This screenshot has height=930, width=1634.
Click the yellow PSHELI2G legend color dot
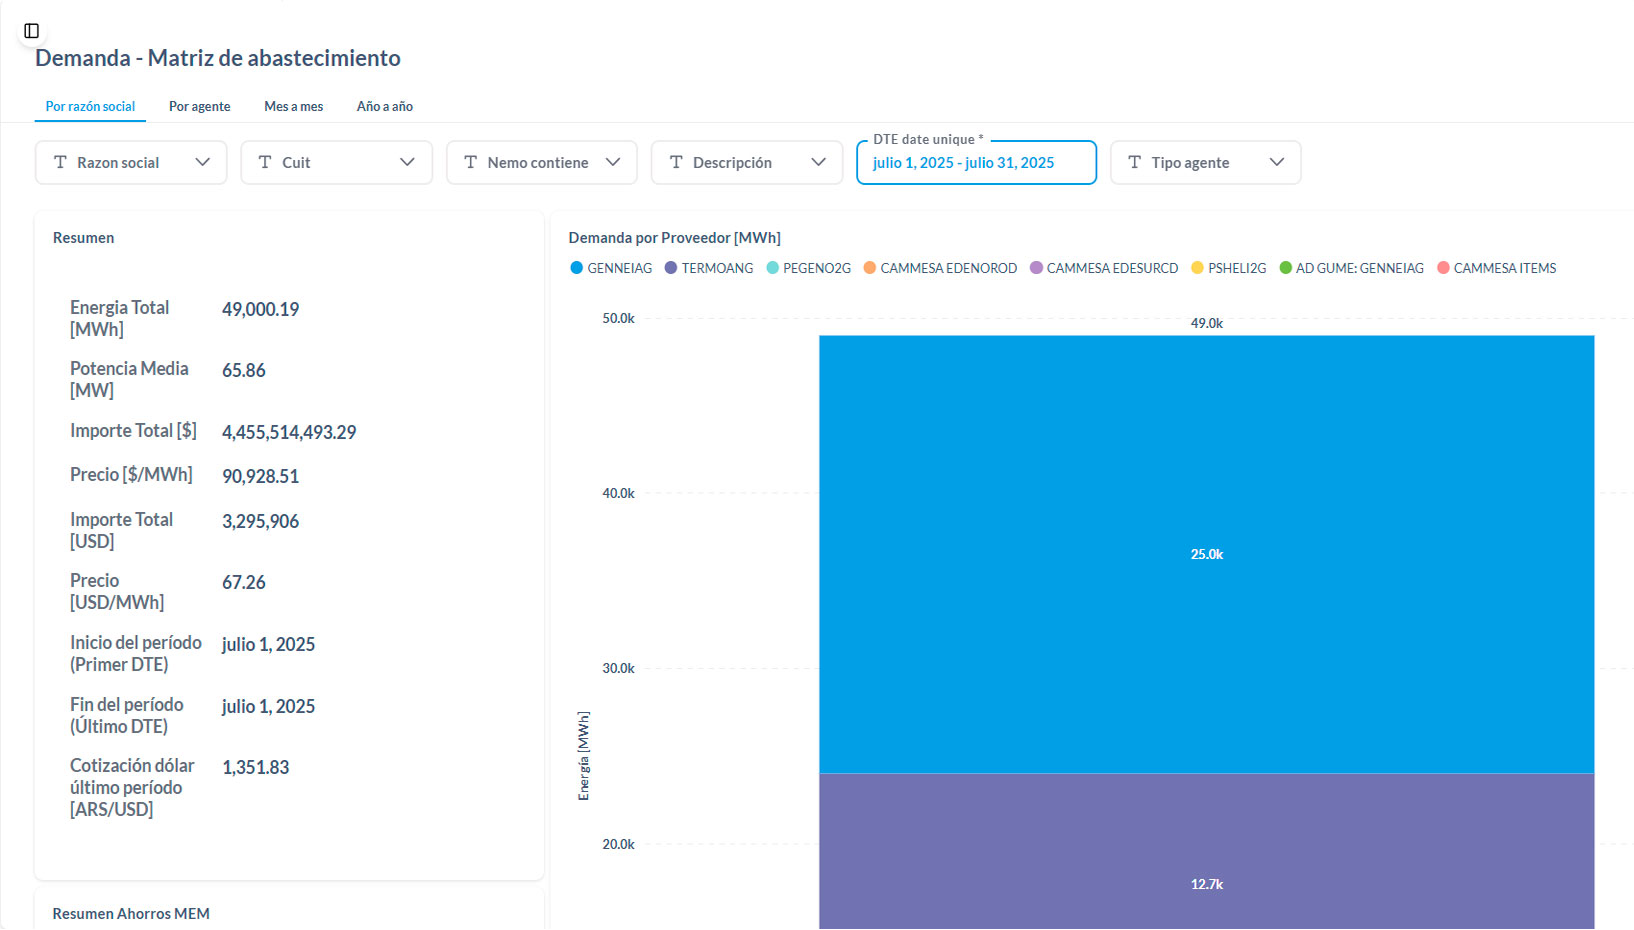coord(1197,268)
